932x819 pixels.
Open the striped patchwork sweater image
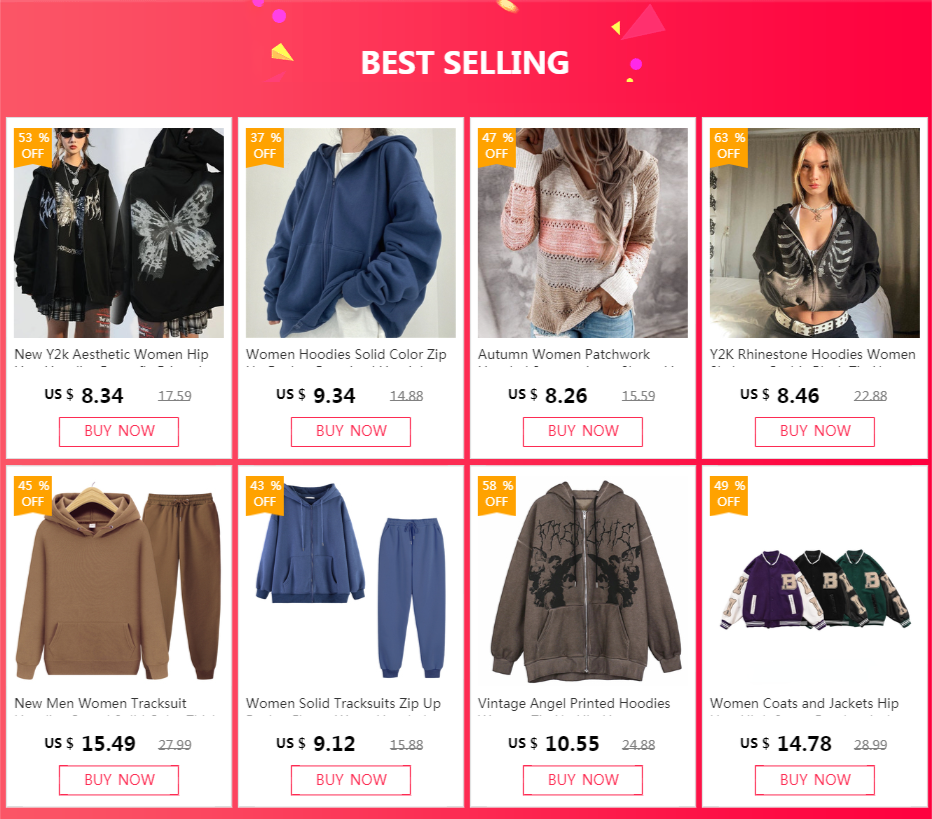click(582, 233)
